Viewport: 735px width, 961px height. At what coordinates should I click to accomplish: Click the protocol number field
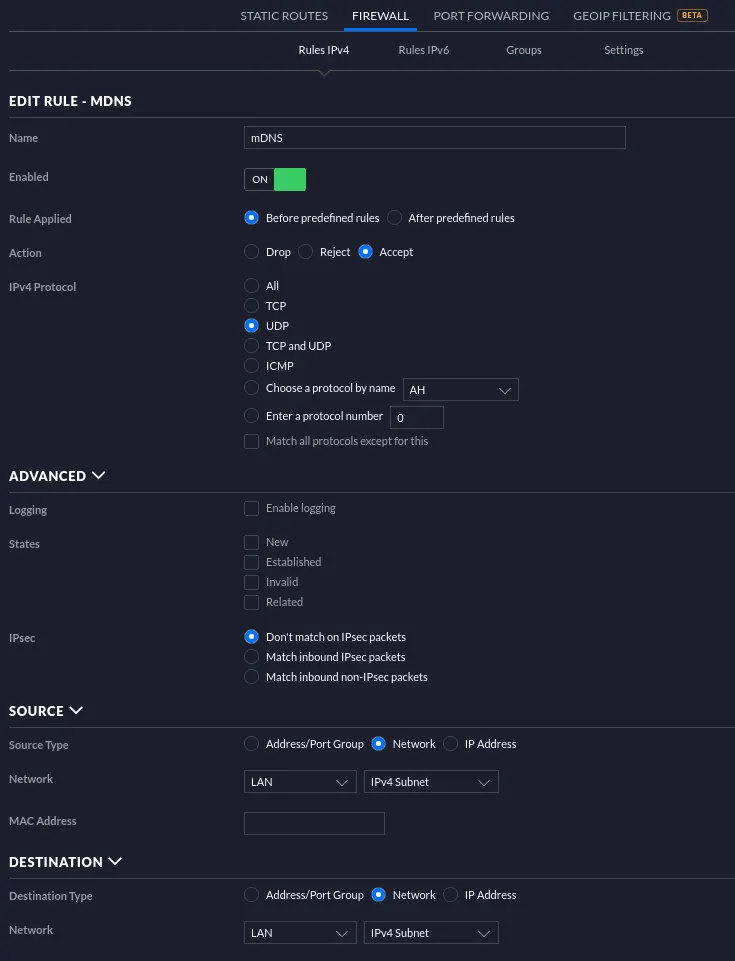pyautogui.click(x=417, y=418)
